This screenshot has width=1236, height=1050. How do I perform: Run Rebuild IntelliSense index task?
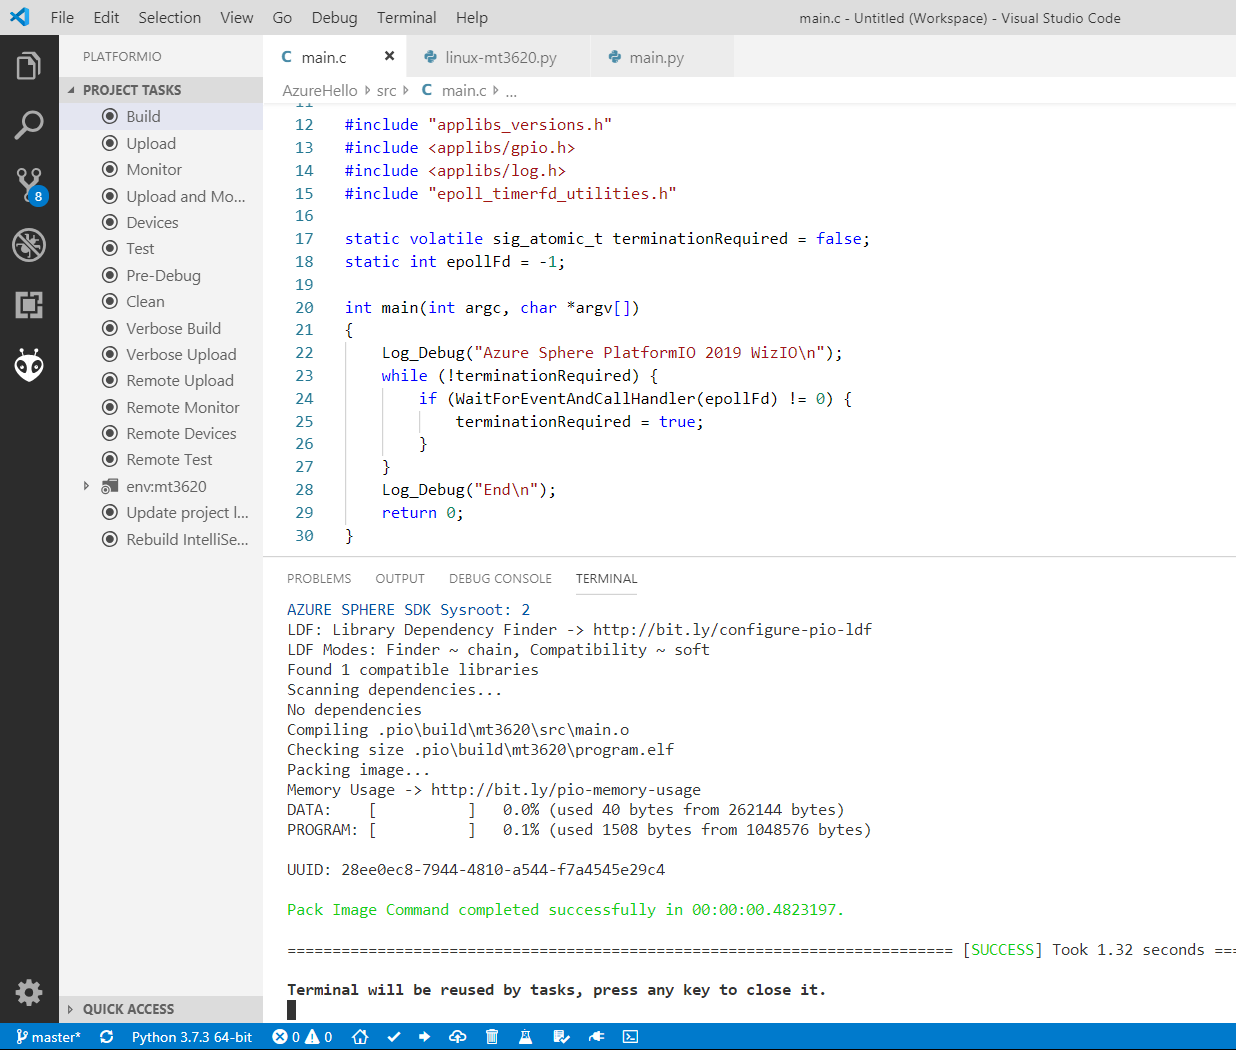tap(161, 539)
